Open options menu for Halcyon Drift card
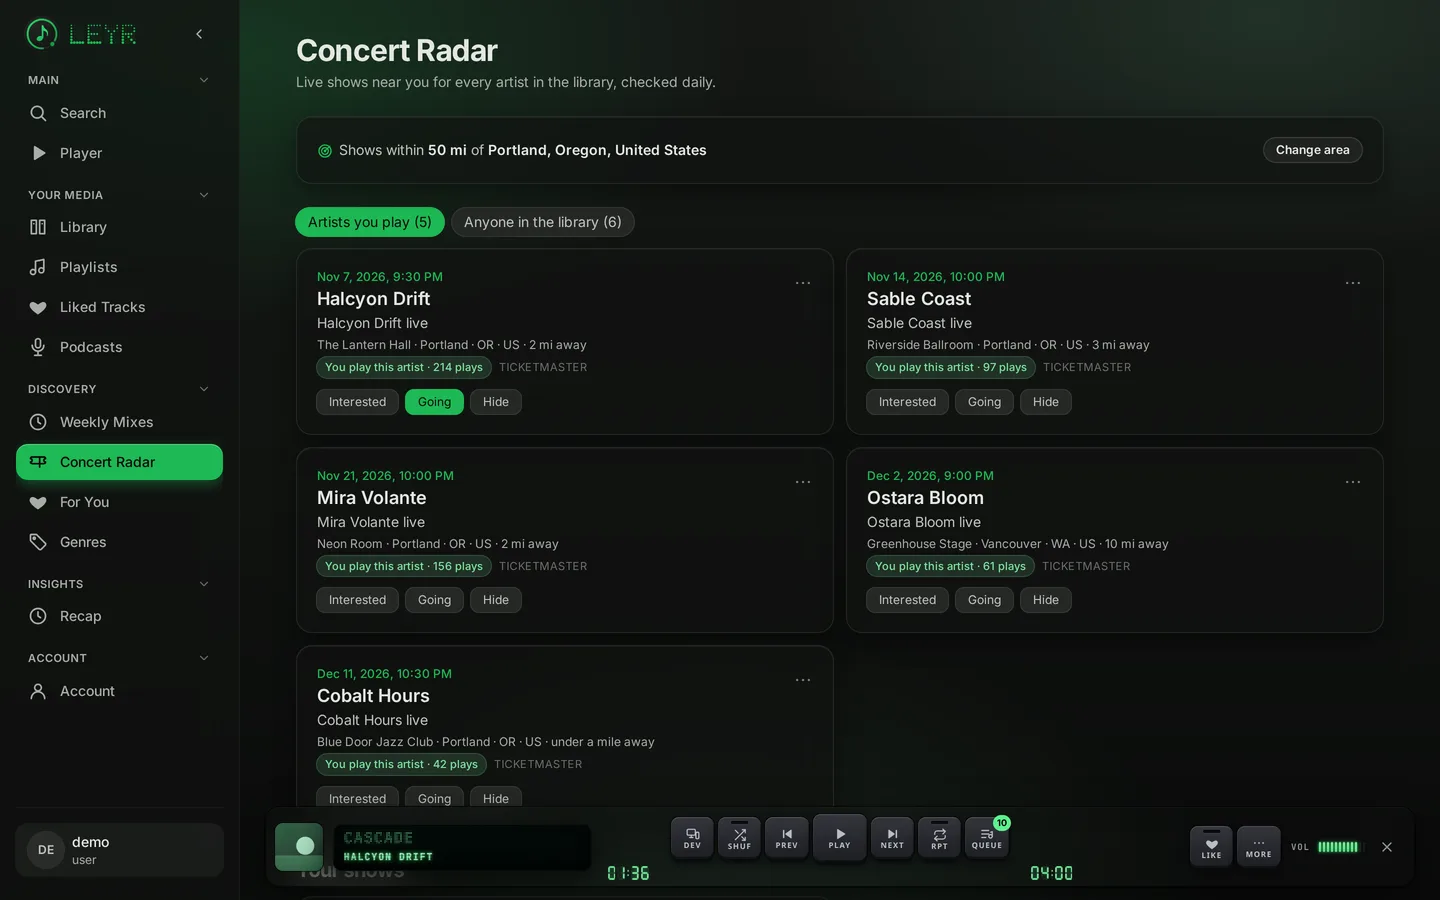 (803, 283)
